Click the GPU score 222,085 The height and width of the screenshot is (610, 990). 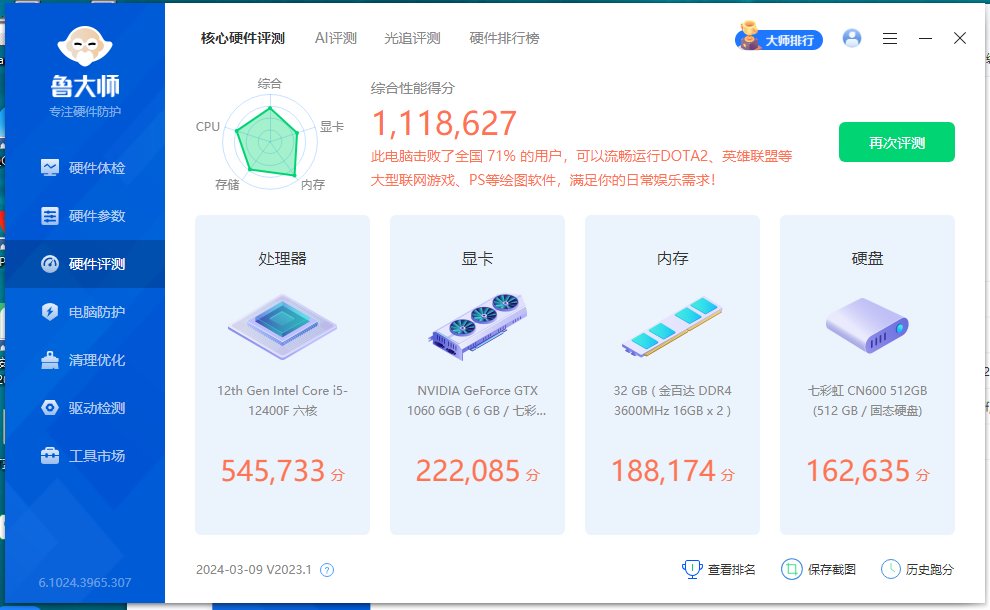(468, 471)
